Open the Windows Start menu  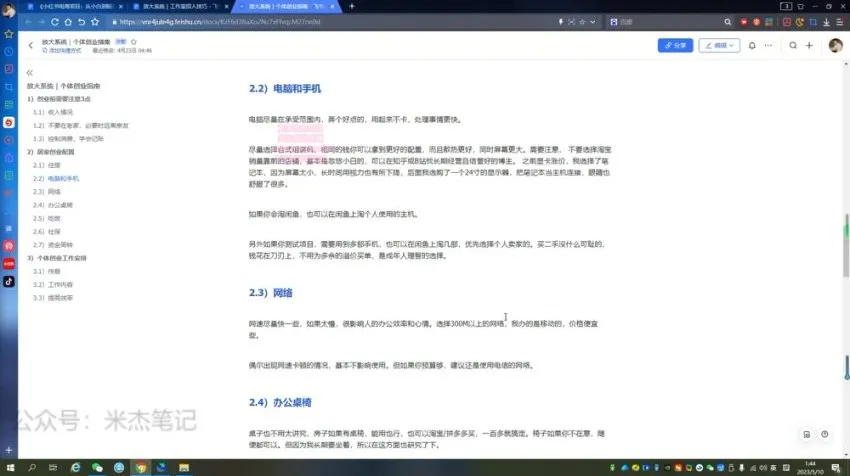10,467
